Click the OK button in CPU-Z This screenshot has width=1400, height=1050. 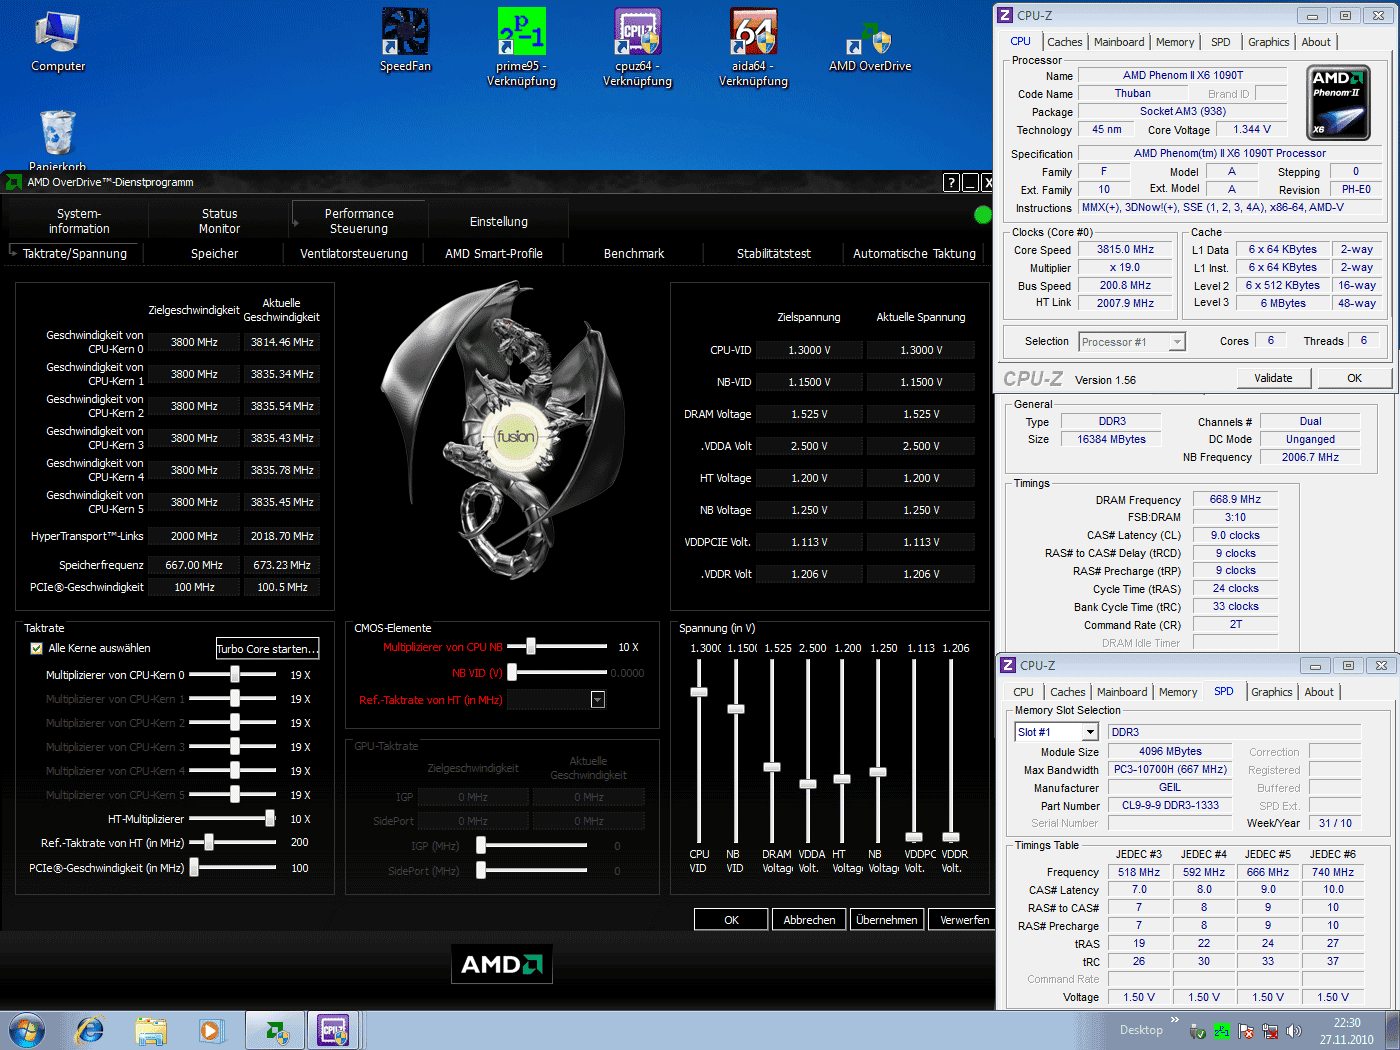(x=1354, y=378)
